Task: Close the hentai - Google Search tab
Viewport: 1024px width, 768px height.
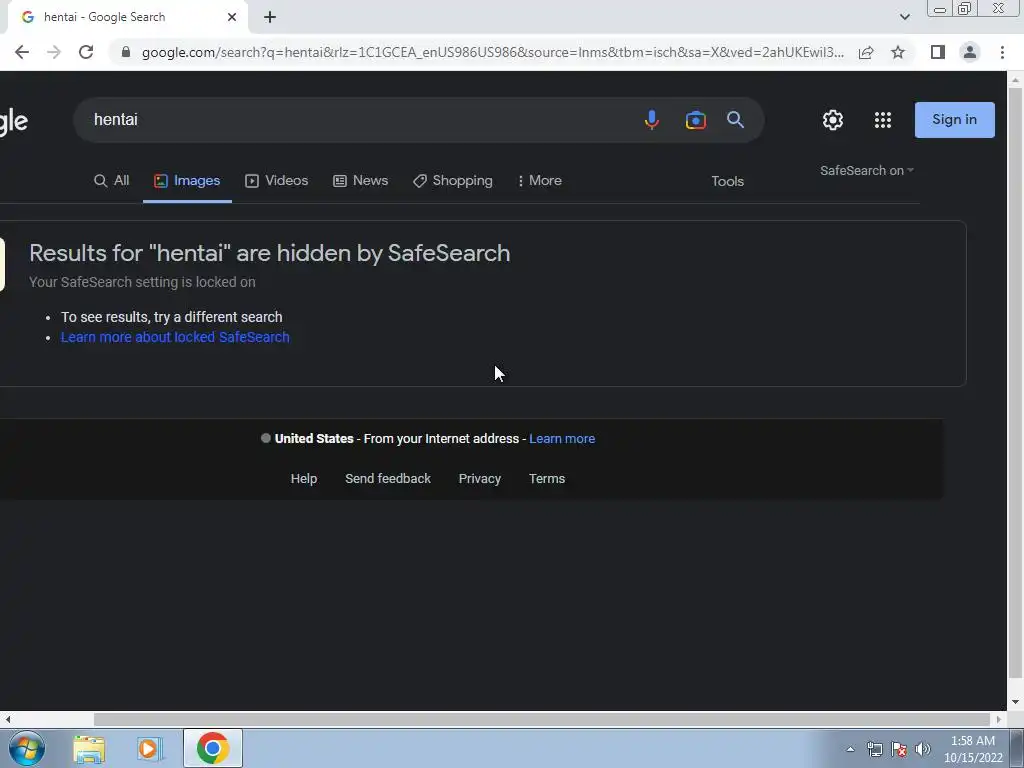Action: [232, 17]
